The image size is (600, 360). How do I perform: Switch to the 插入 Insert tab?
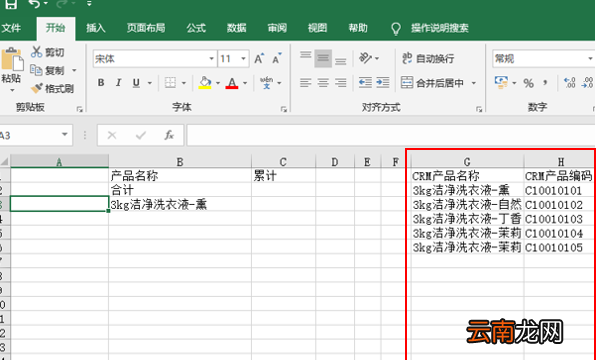(x=96, y=28)
